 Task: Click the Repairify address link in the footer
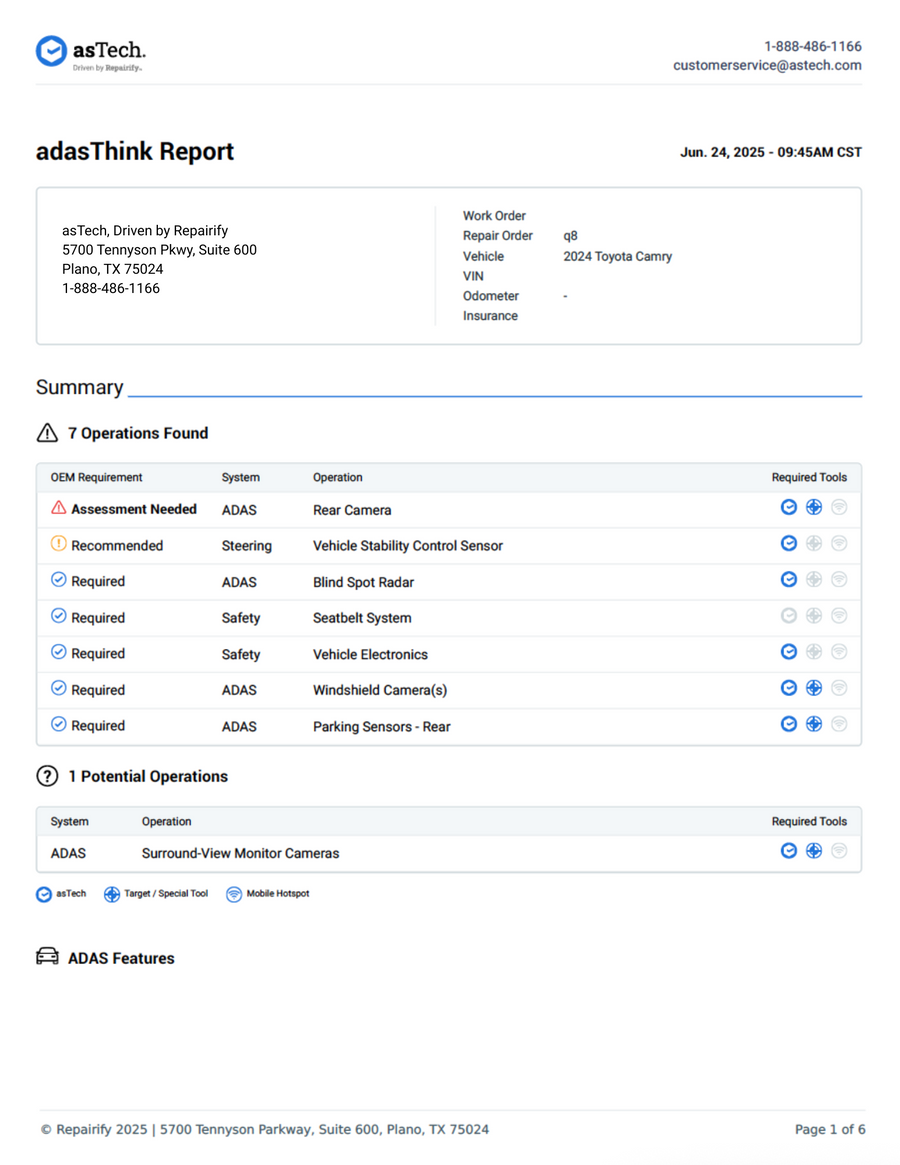[265, 1129]
